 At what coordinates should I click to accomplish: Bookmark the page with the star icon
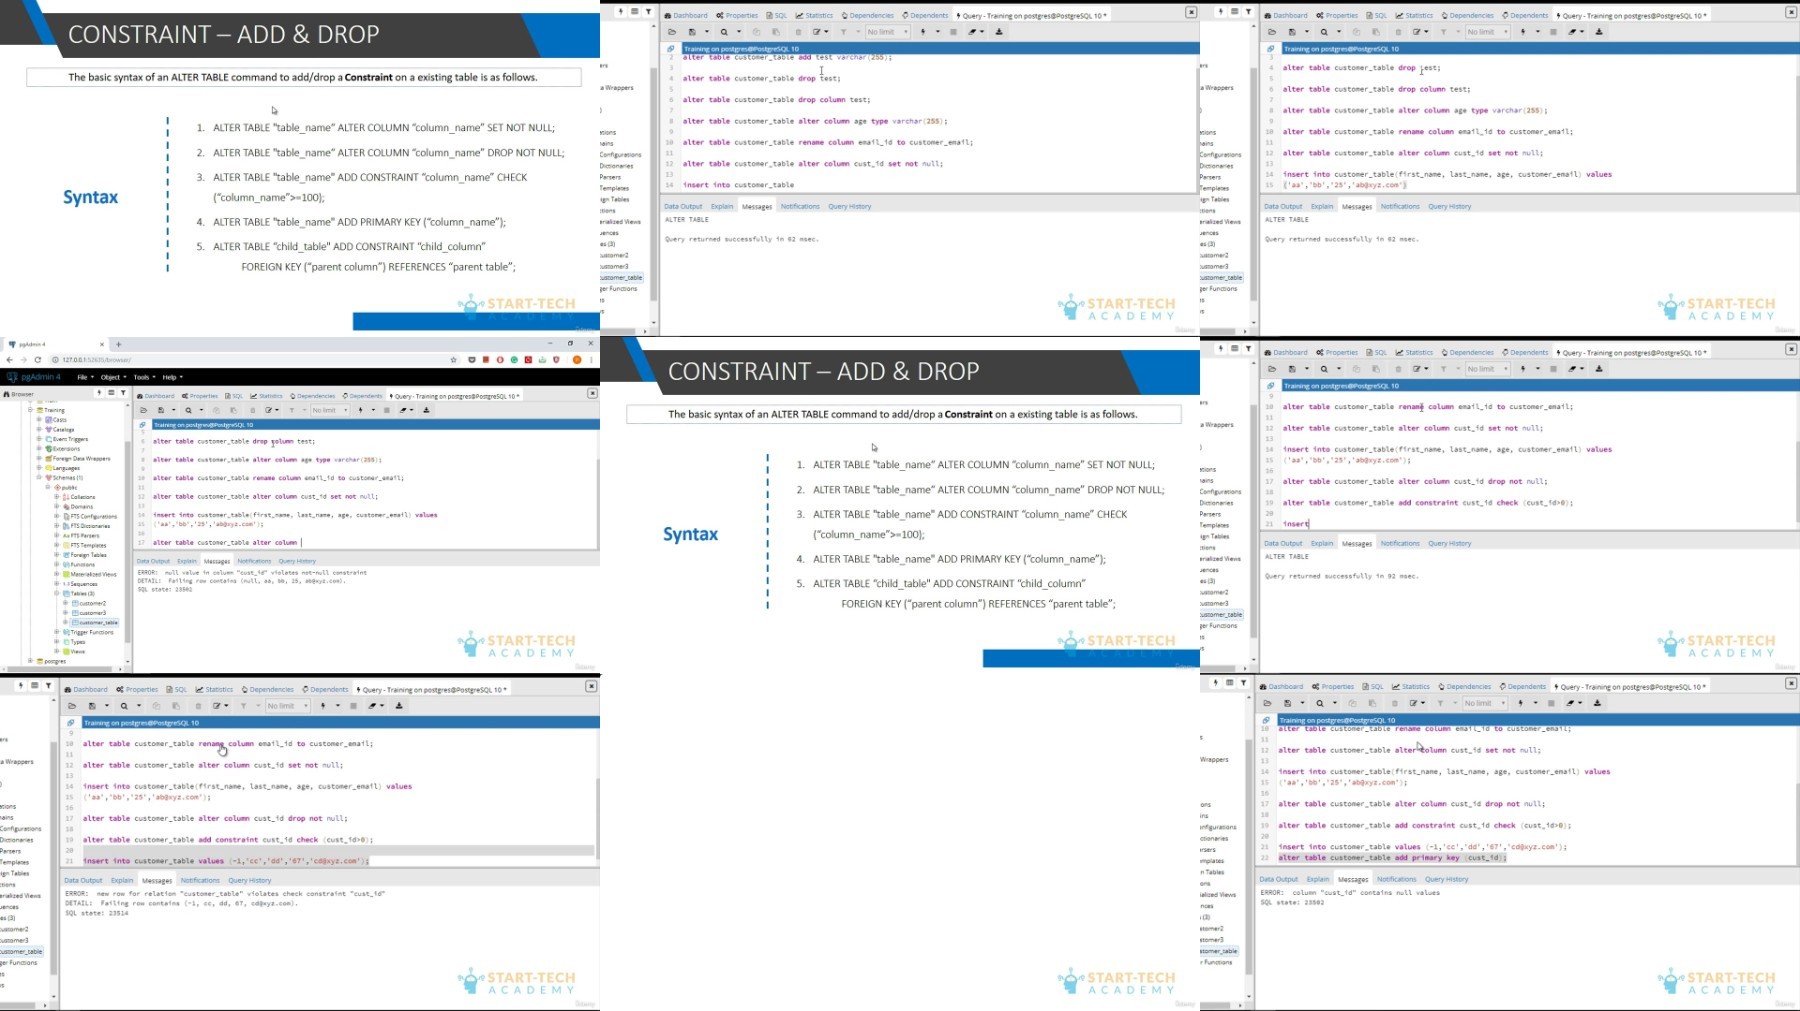(x=453, y=360)
